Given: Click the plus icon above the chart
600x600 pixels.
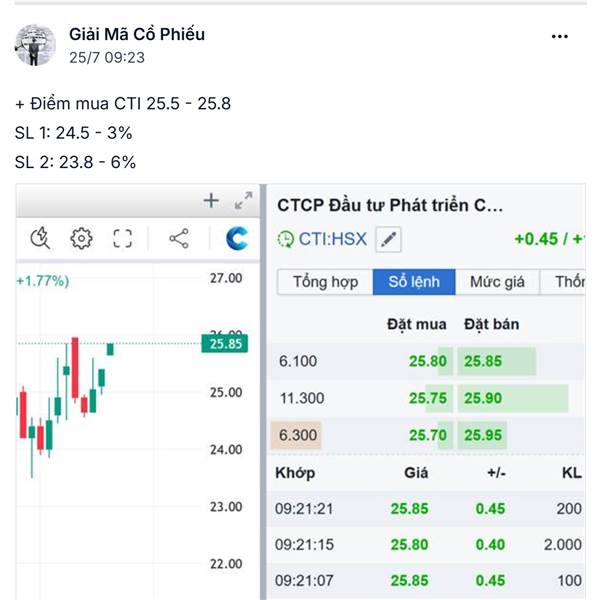Looking at the screenshot, I should click(x=211, y=201).
